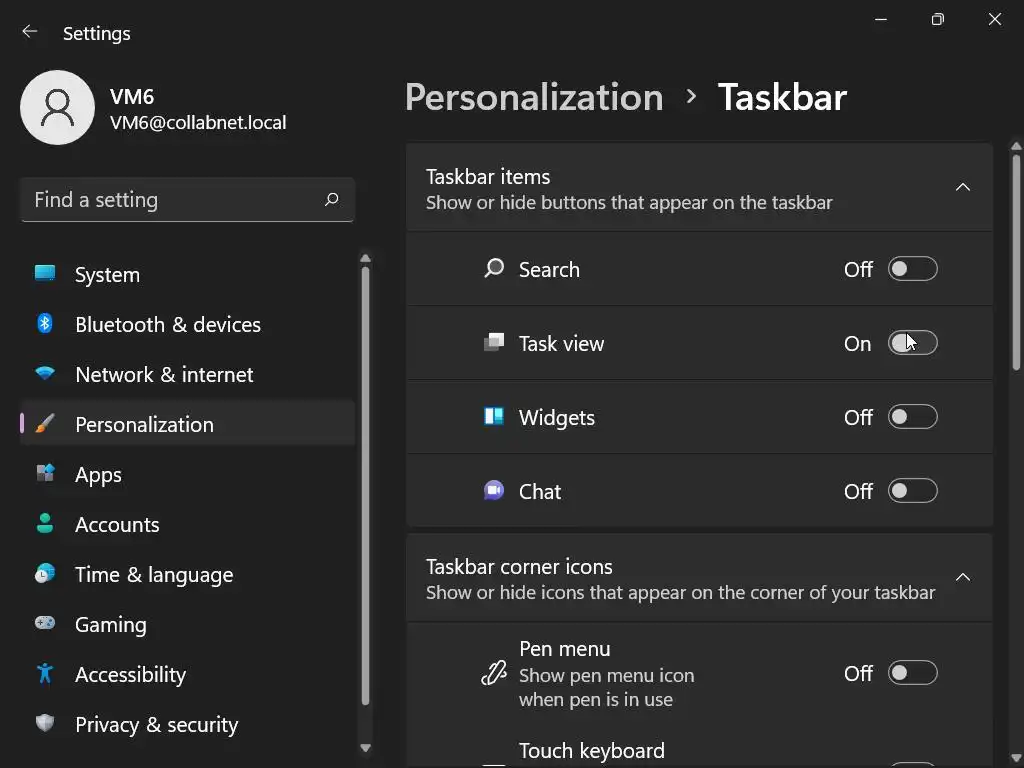Switch on the Chat toggle
The width and height of the screenshot is (1024, 768).
pyautogui.click(x=912, y=491)
